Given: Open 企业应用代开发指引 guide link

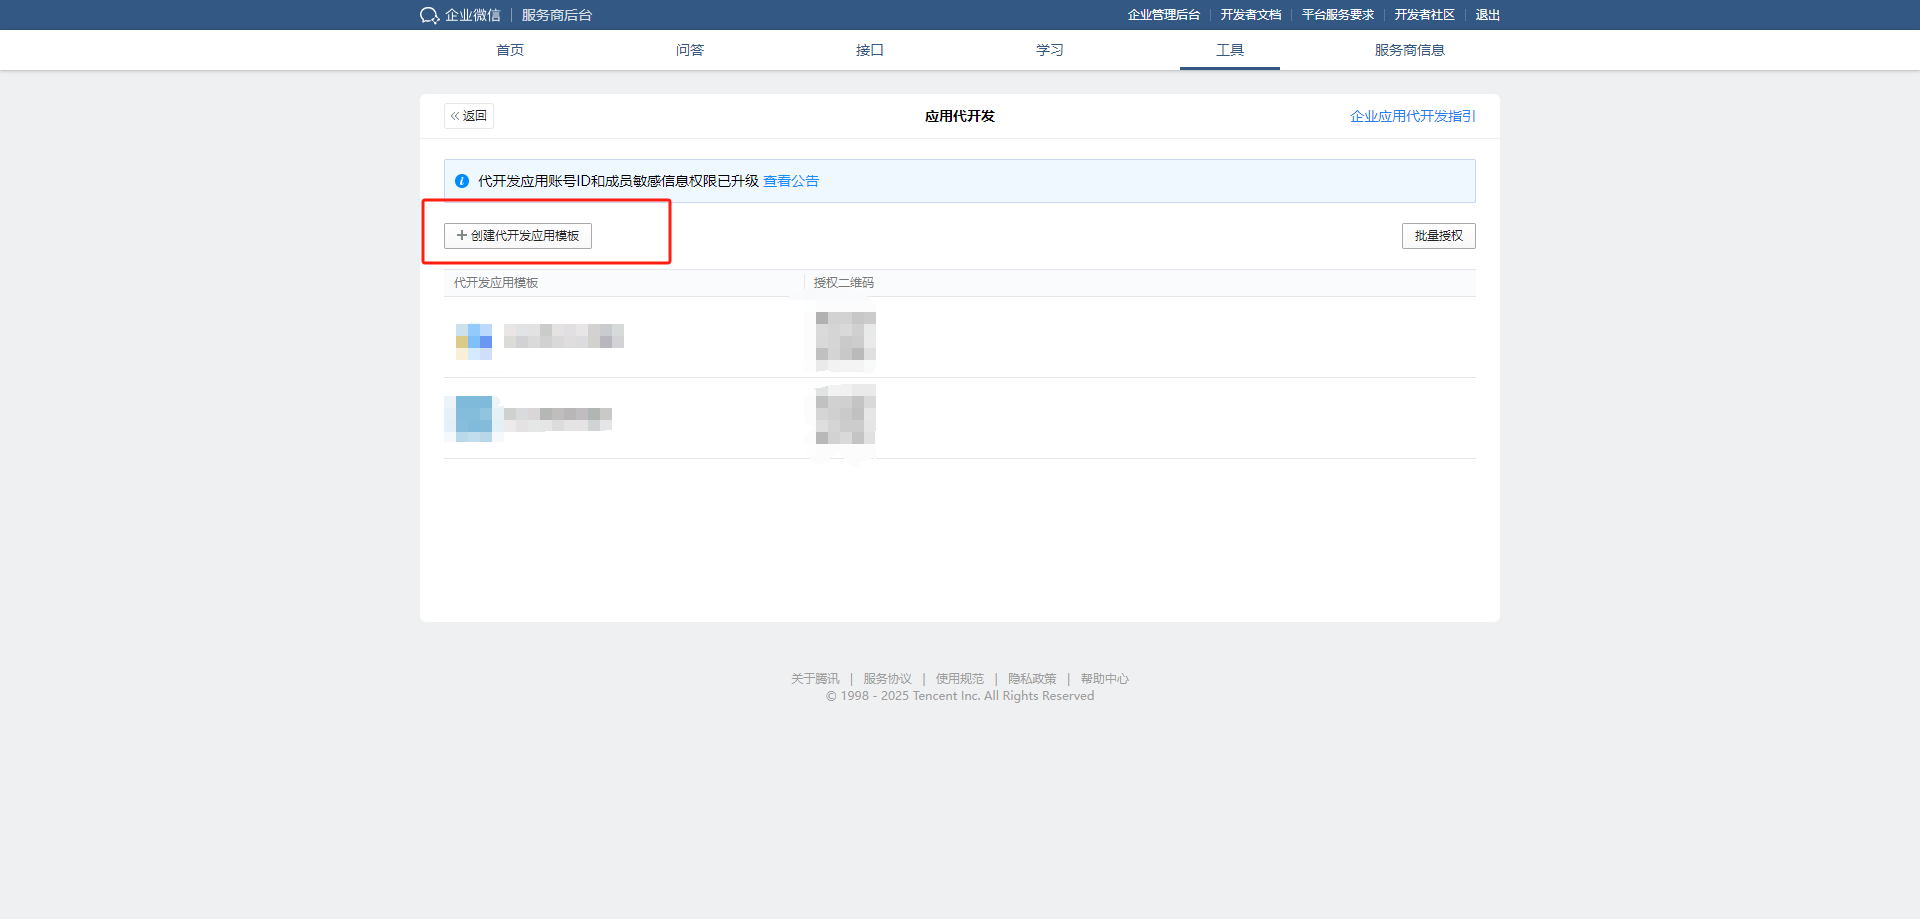Looking at the screenshot, I should [x=1412, y=116].
